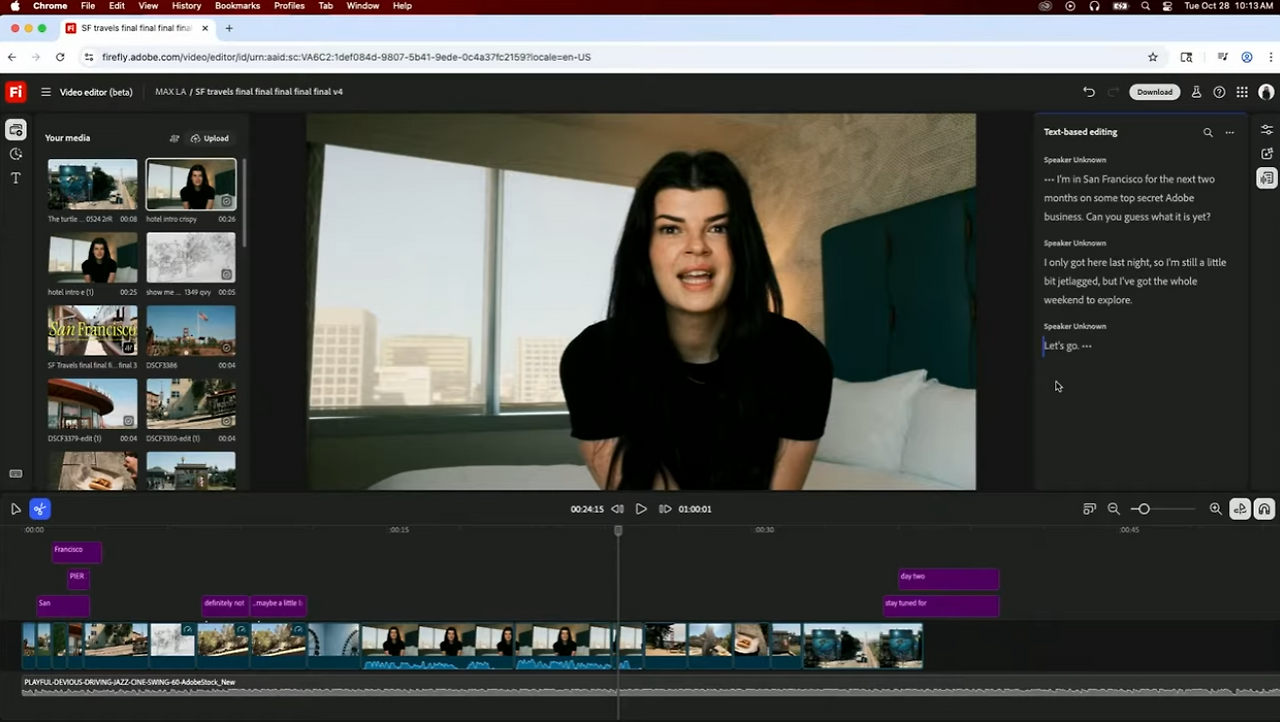Viewport: 1280px width, 722px height.
Task: Select the selection arrow tool in timeline
Action: 16,509
